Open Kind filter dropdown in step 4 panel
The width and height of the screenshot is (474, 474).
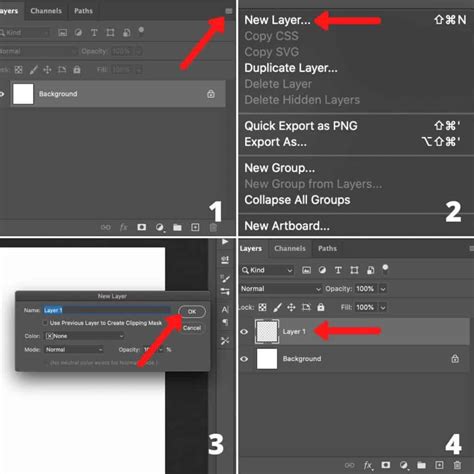point(268,270)
